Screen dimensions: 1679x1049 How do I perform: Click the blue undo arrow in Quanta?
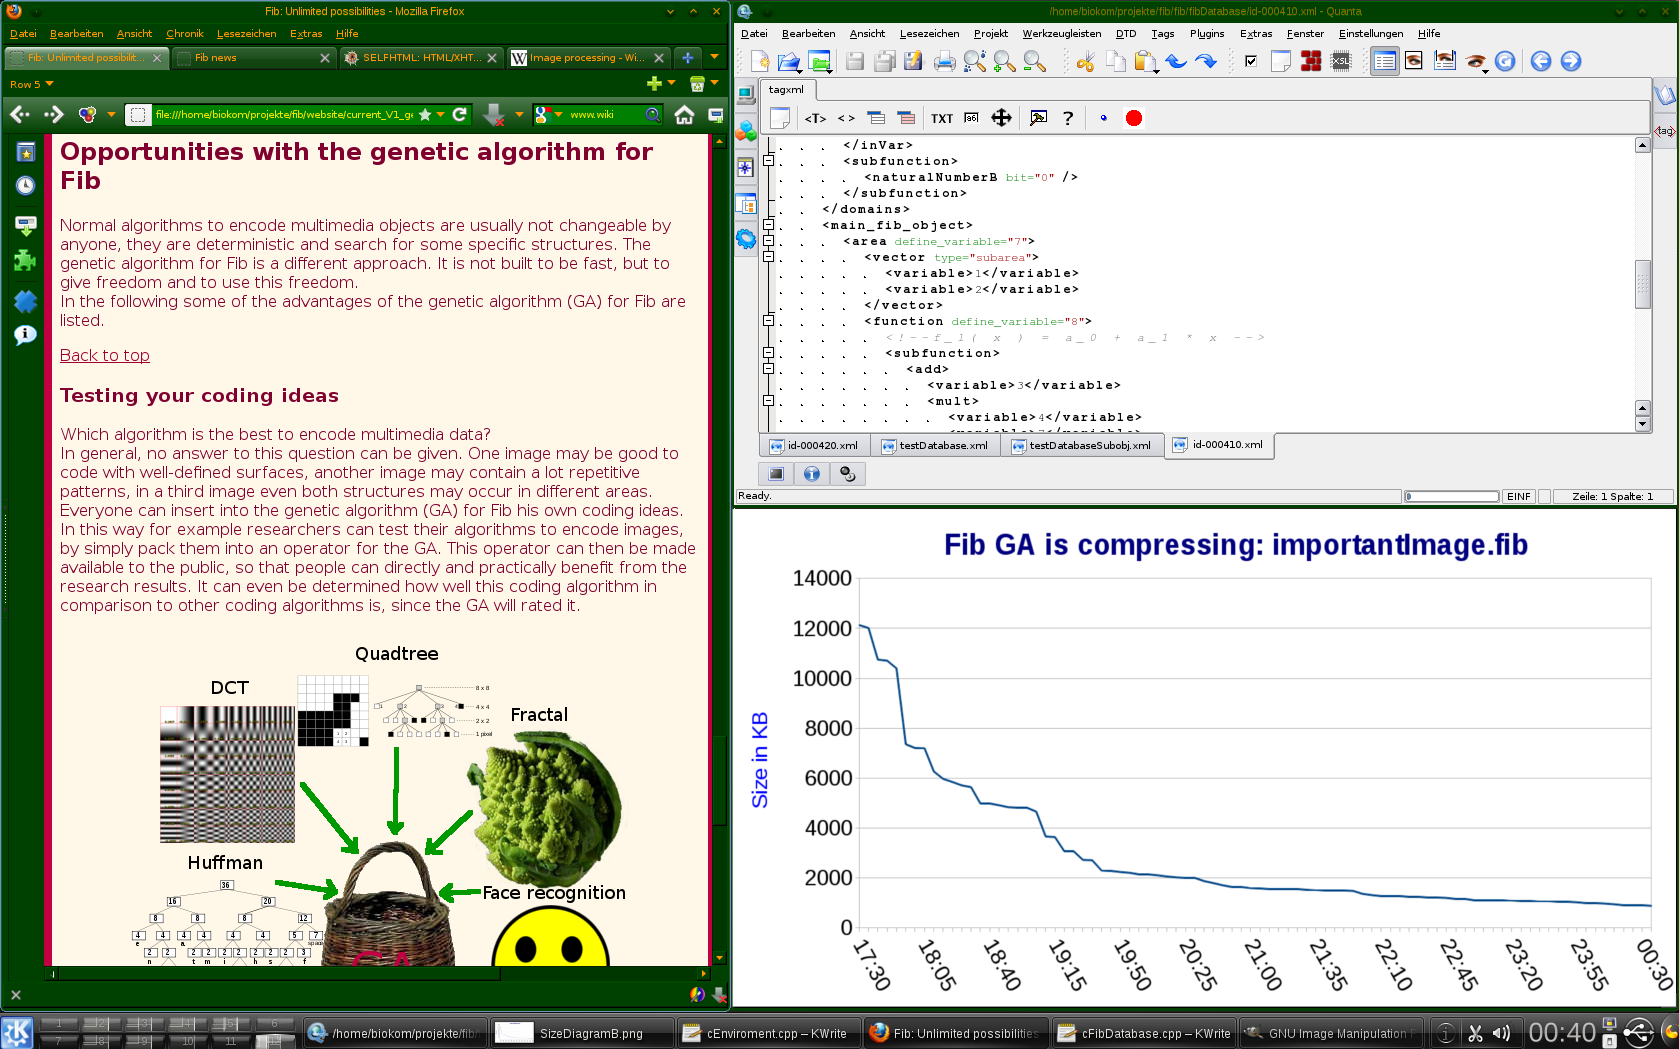1176,62
